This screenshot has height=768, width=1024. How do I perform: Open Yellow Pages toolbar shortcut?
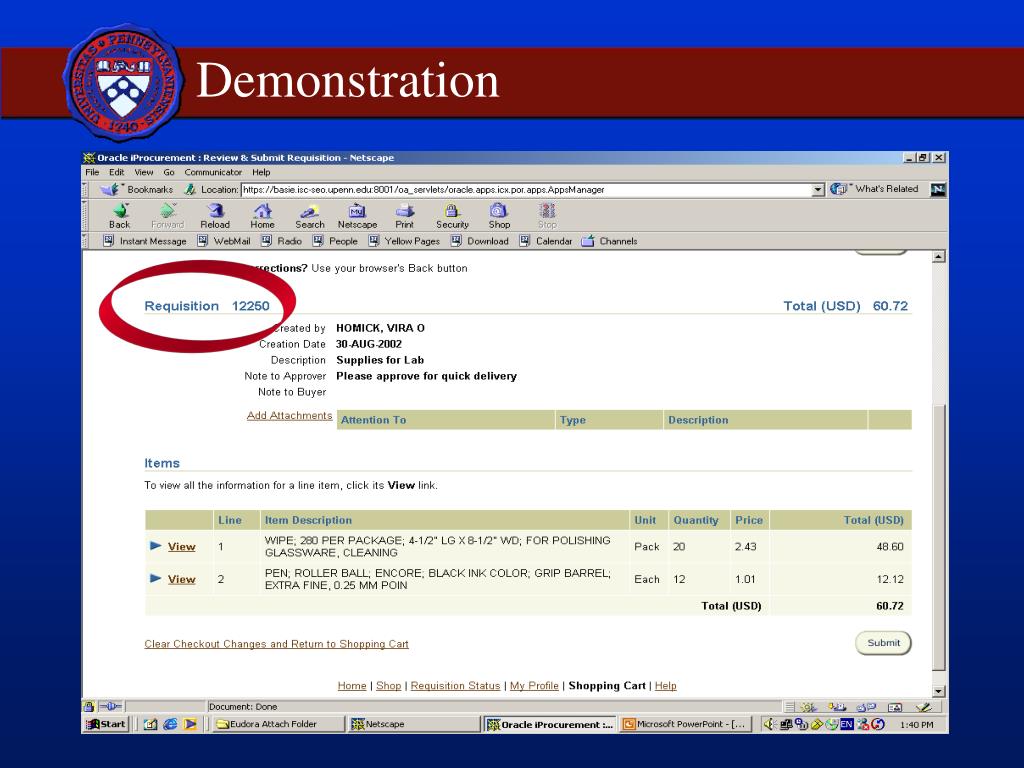(x=404, y=241)
